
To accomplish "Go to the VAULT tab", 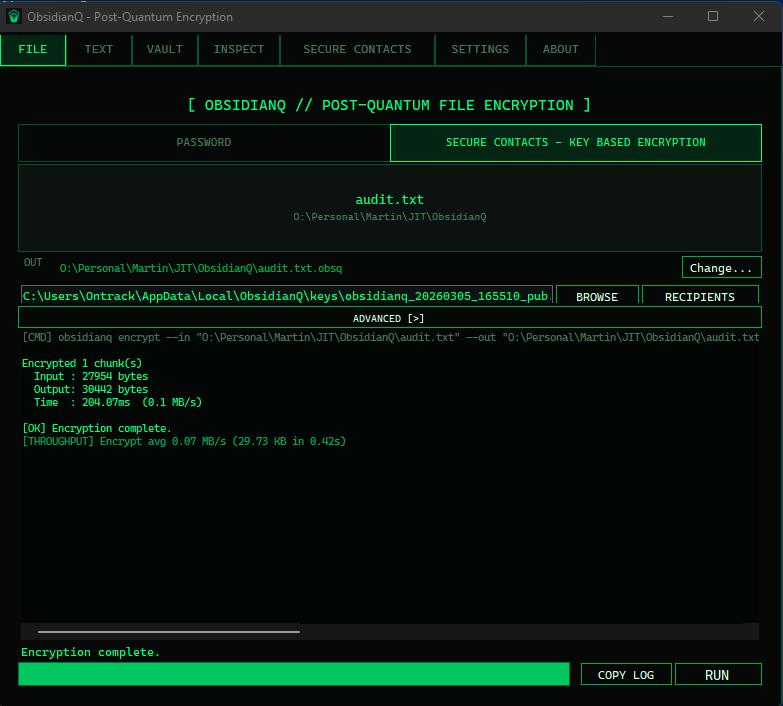I will (164, 49).
